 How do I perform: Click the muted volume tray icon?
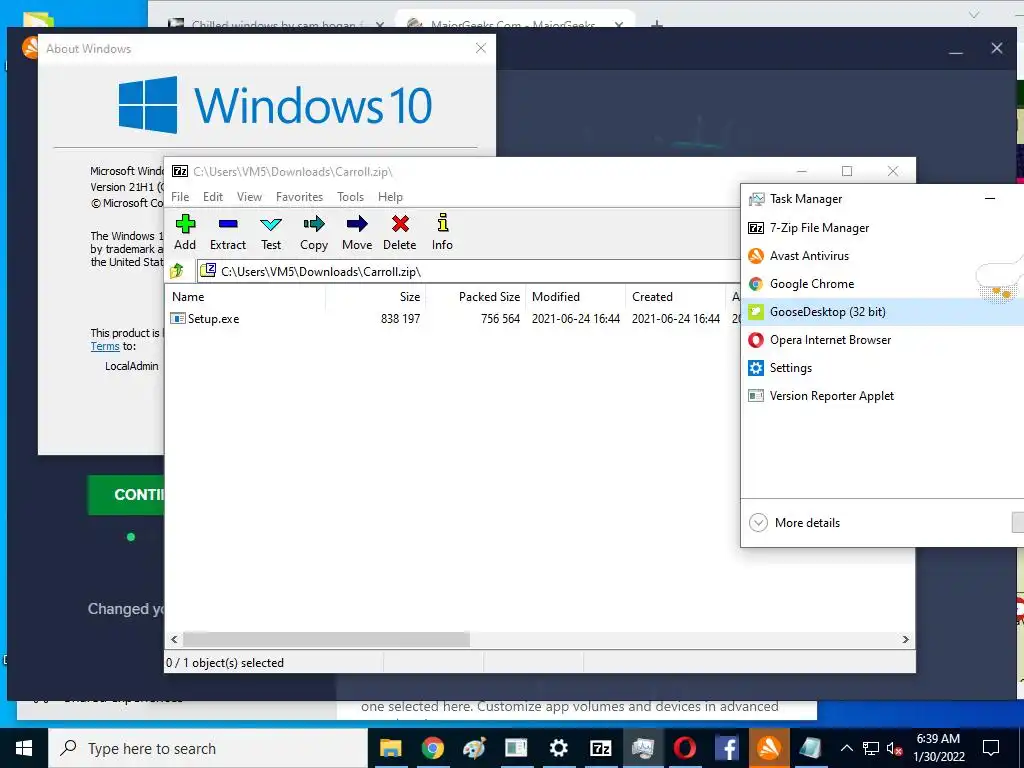coord(895,748)
